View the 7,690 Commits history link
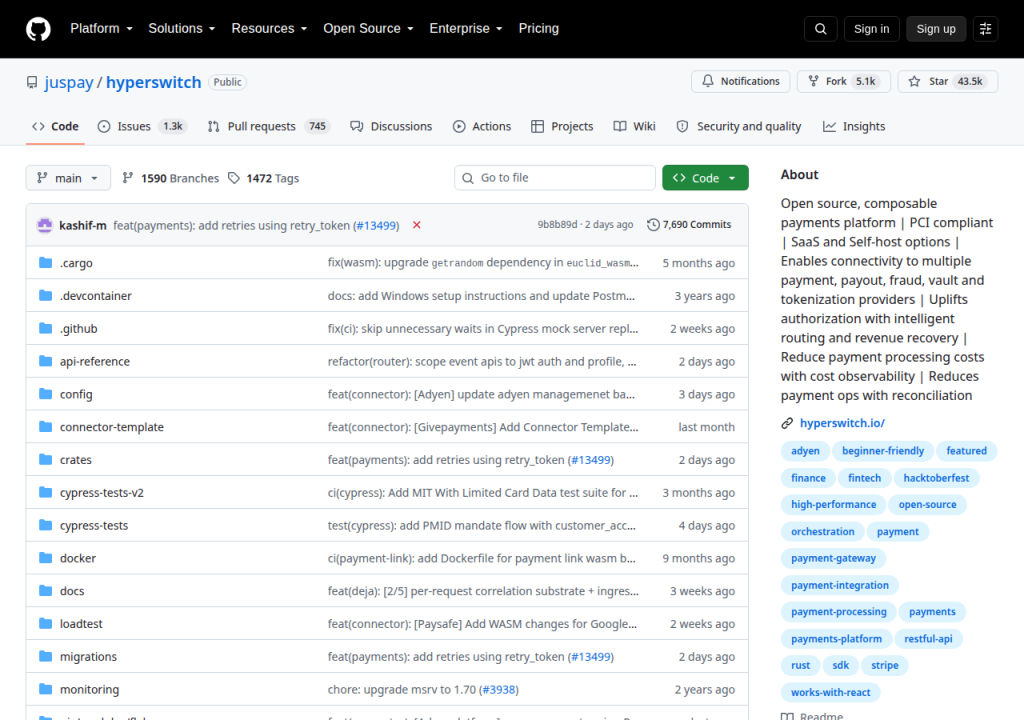 [689, 225]
